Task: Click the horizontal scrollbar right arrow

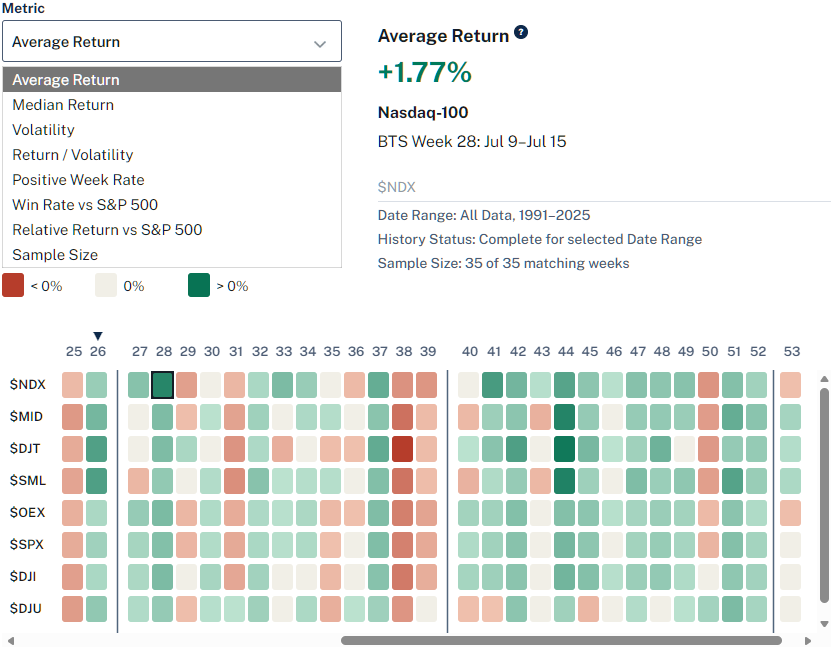Action: point(808,641)
